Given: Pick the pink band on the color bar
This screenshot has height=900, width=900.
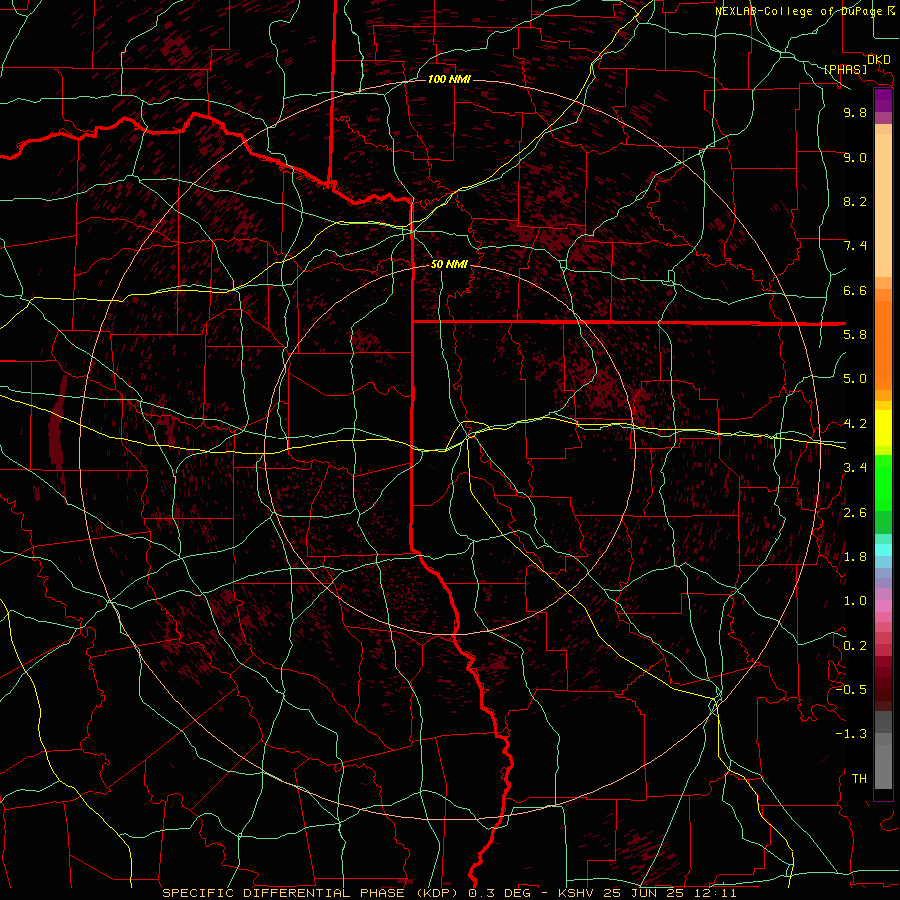Looking at the screenshot, I should [883, 606].
